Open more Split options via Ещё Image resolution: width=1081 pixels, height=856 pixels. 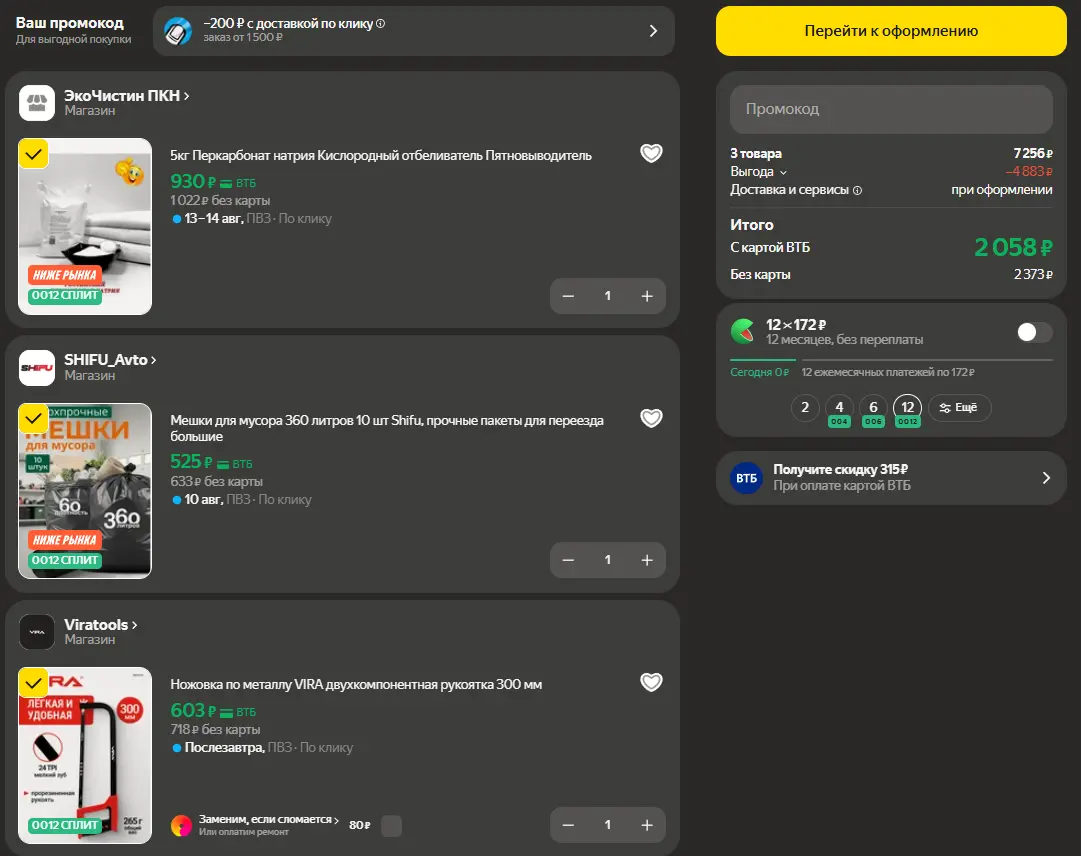coord(960,407)
